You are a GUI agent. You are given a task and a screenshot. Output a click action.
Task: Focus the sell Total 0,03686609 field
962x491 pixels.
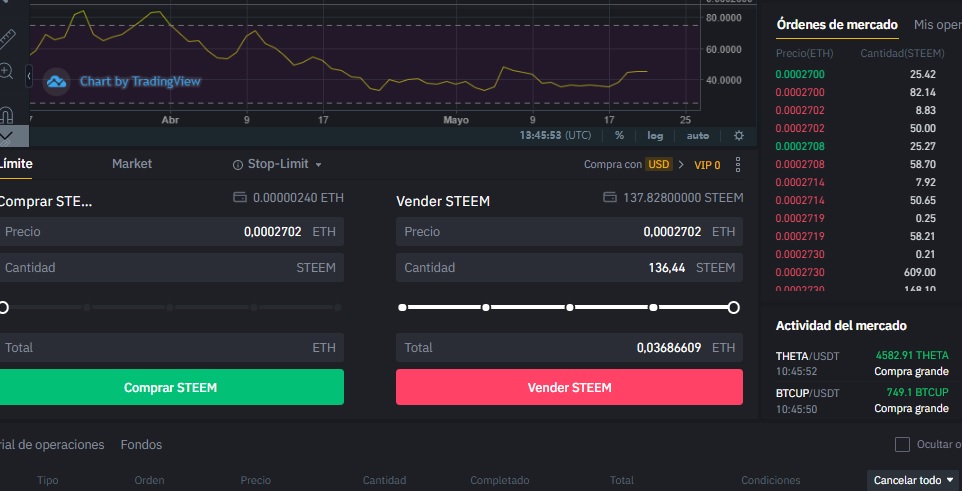pyautogui.click(x=569, y=347)
